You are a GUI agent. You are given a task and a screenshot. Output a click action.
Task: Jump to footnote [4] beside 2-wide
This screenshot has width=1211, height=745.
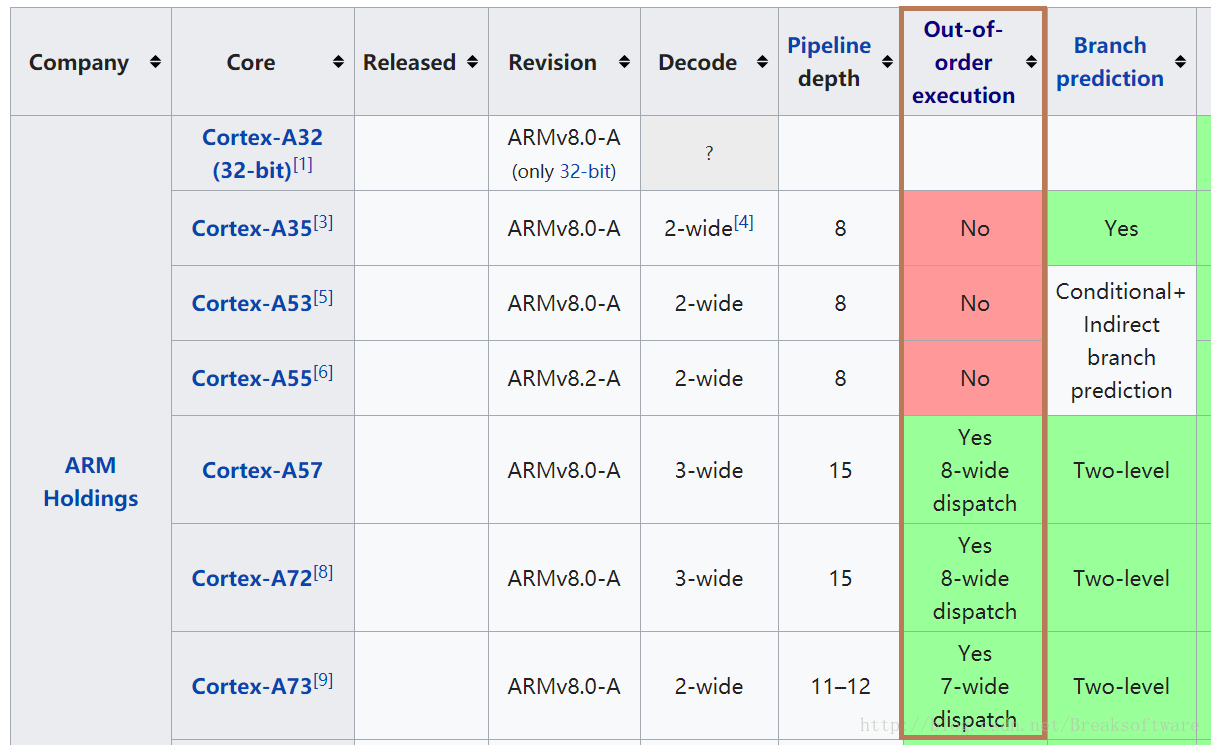click(743, 222)
